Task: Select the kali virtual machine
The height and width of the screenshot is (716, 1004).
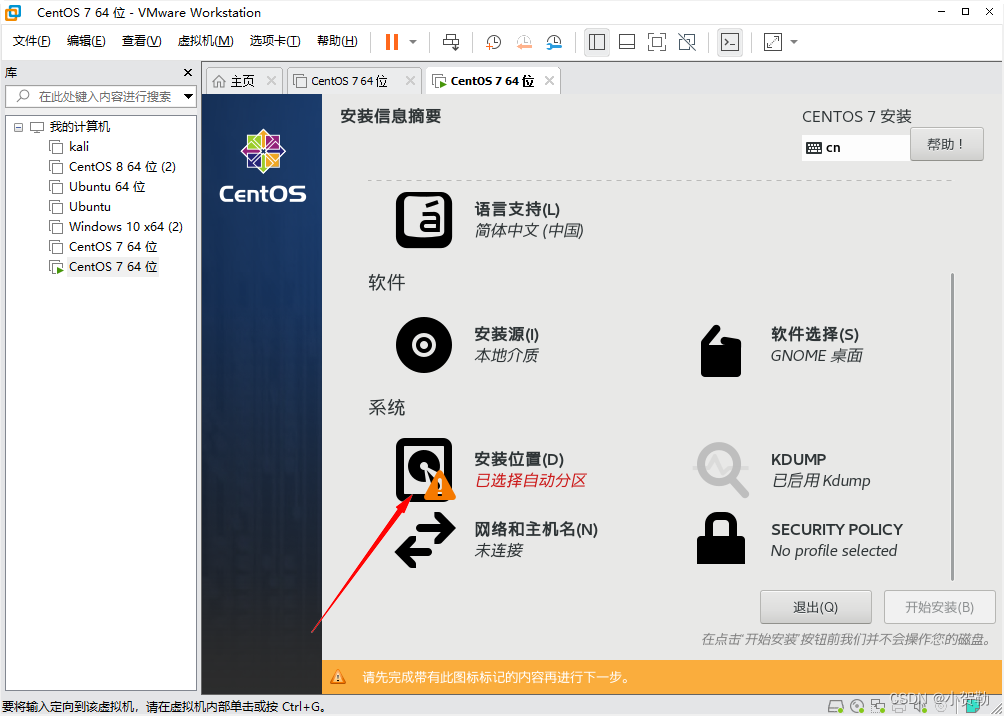Action: 79,147
